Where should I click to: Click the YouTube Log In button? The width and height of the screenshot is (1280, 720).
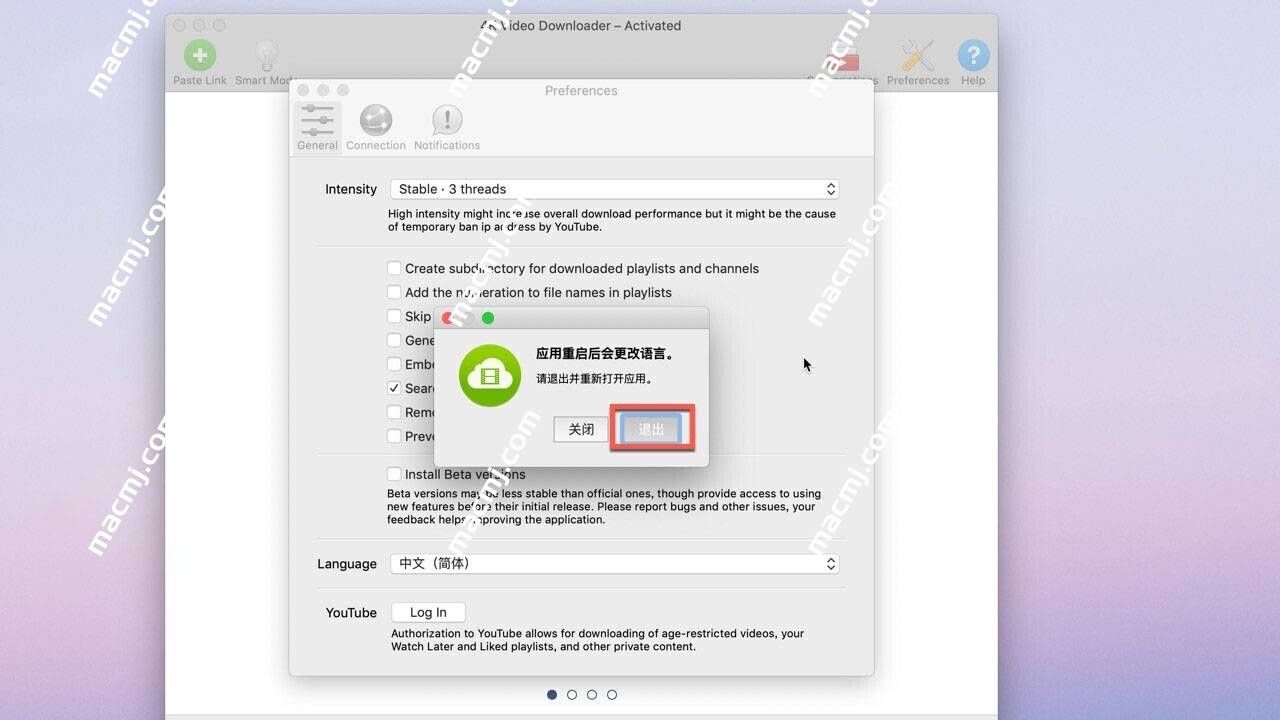pos(428,612)
